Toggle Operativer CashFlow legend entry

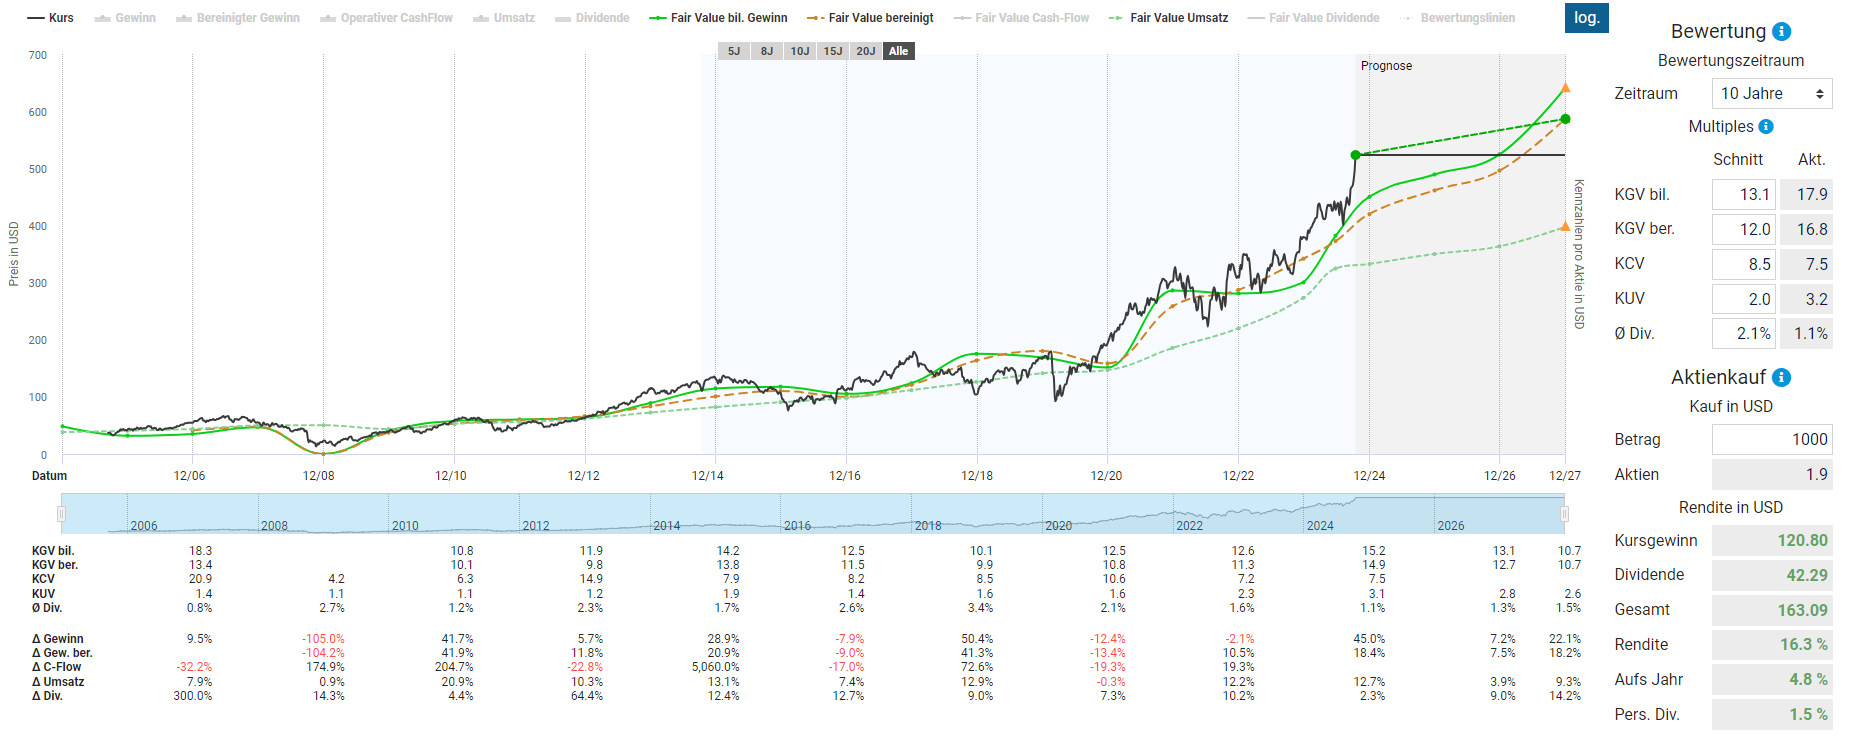click(386, 18)
